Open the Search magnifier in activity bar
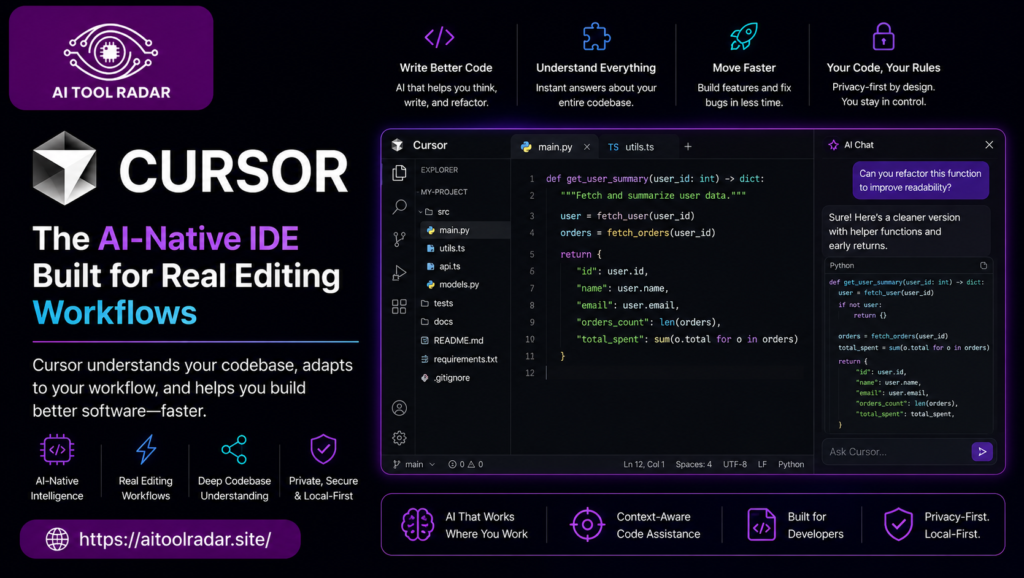Screen dimensions: 1024x578 pos(399,207)
